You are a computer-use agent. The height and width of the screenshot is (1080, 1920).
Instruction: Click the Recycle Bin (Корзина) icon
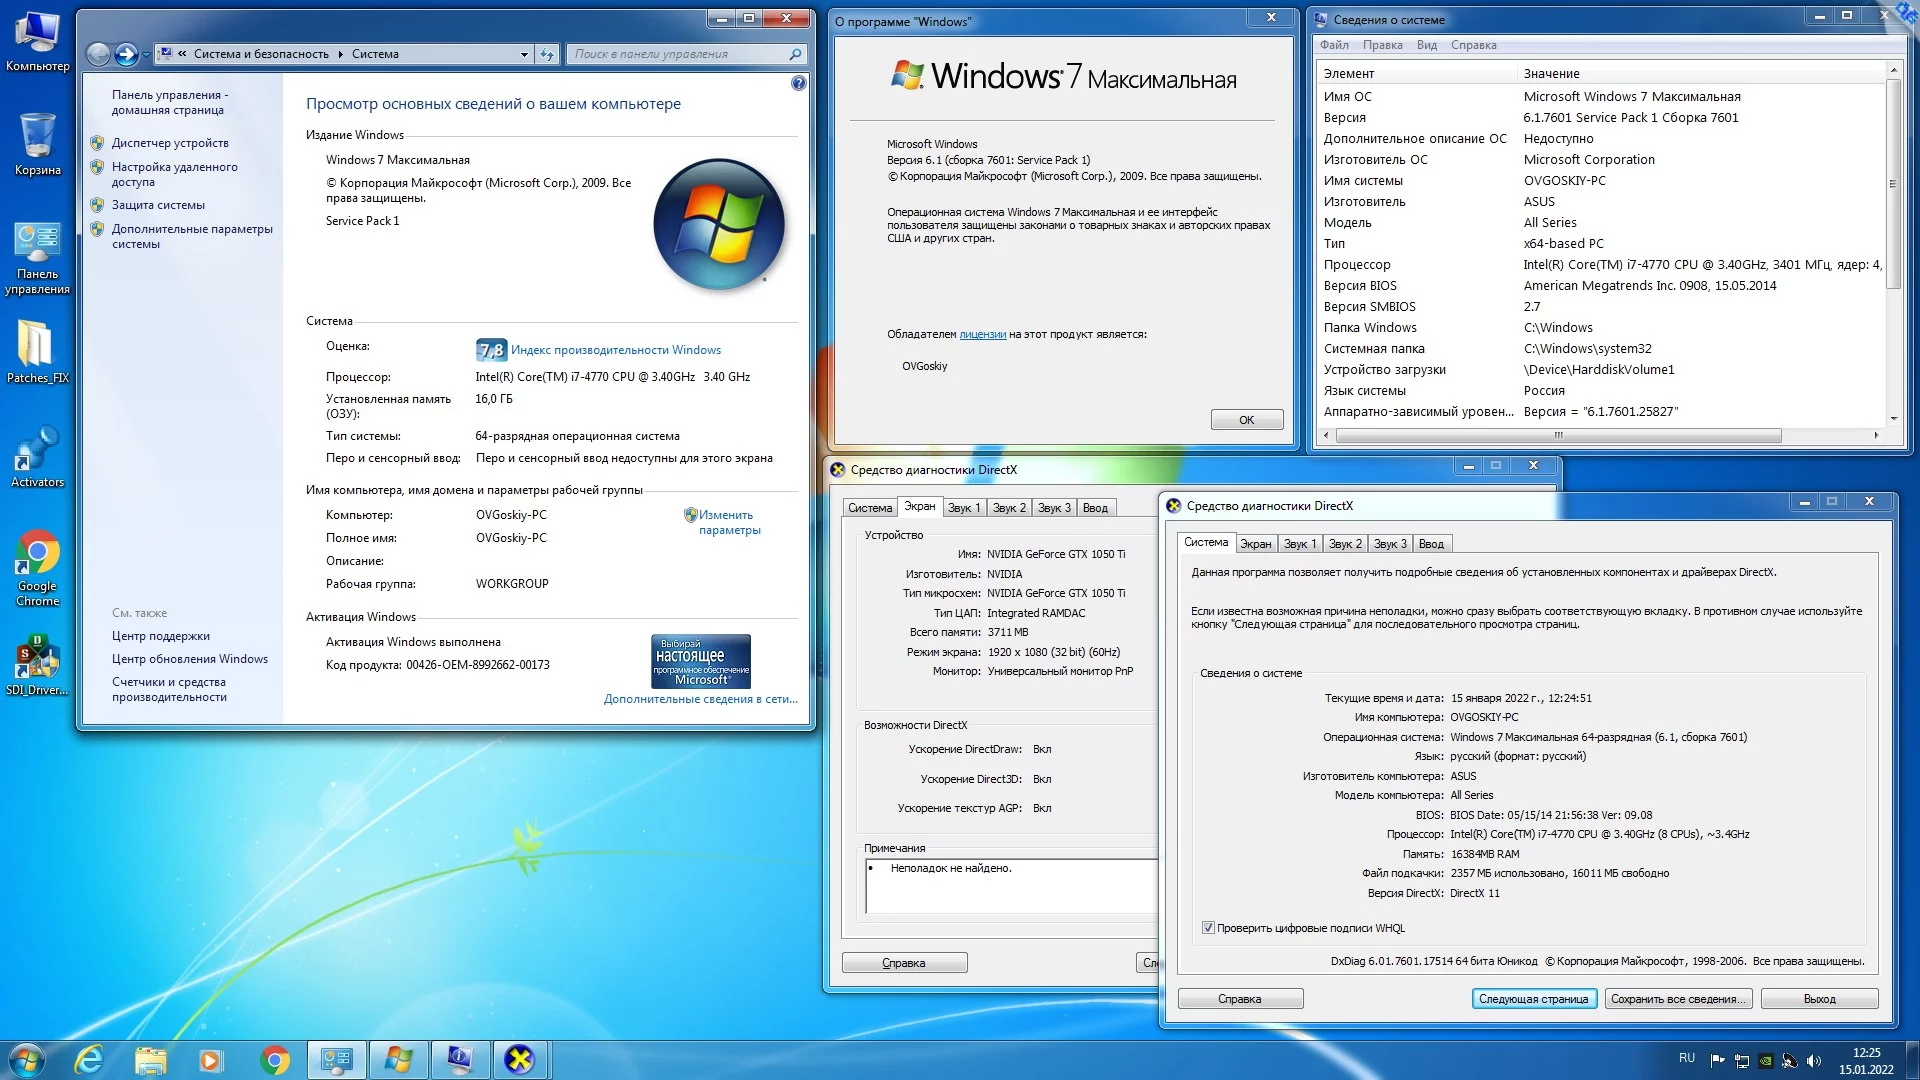[37, 137]
